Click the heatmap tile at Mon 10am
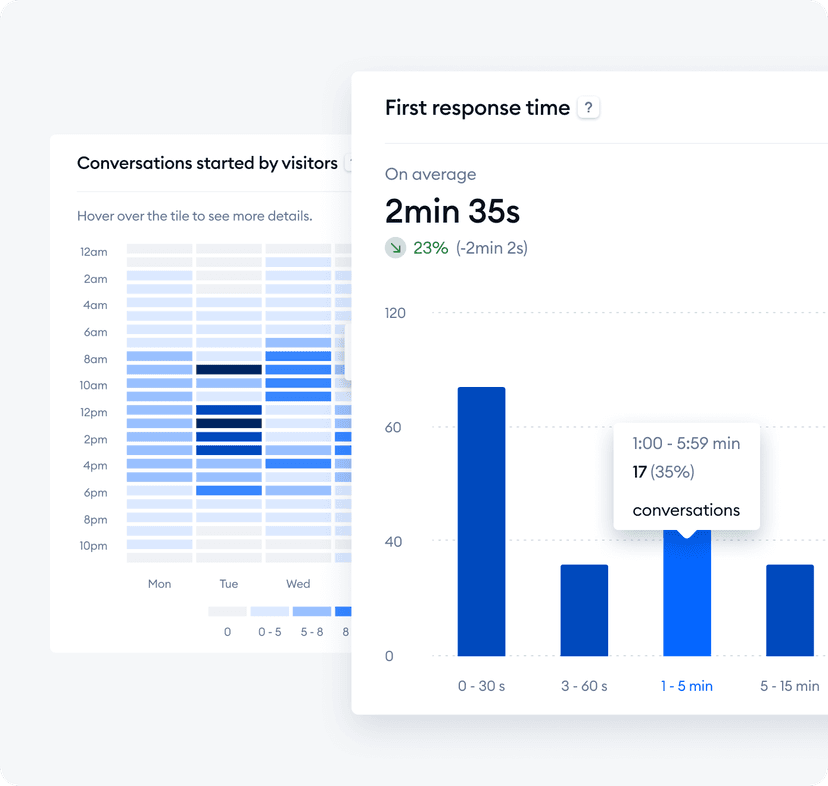This screenshot has width=828, height=786. pos(160,385)
